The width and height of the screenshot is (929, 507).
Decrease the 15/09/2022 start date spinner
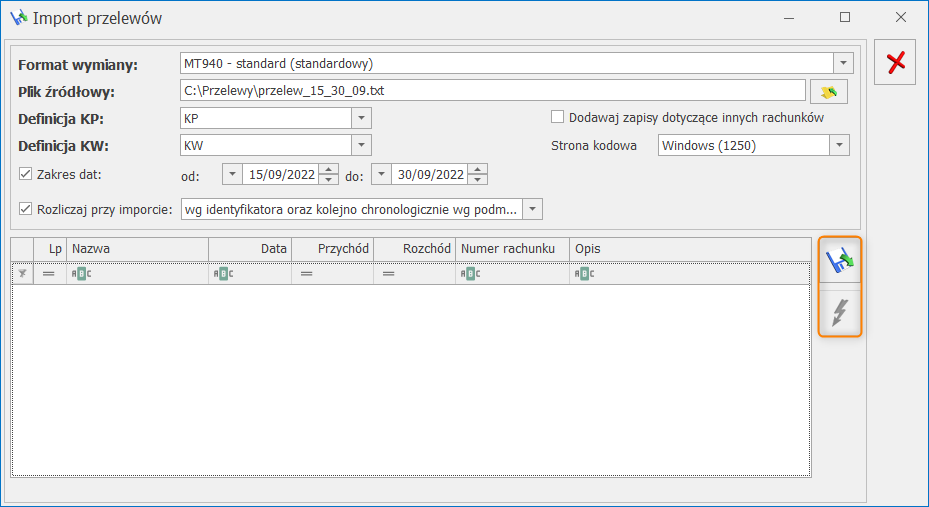(x=328, y=179)
